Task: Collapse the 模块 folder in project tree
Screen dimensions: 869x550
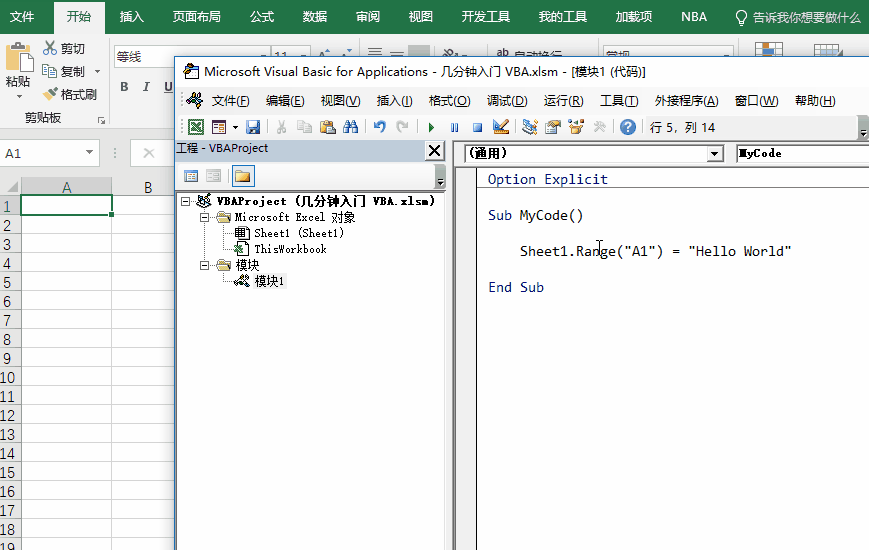Action: point(205,265)
